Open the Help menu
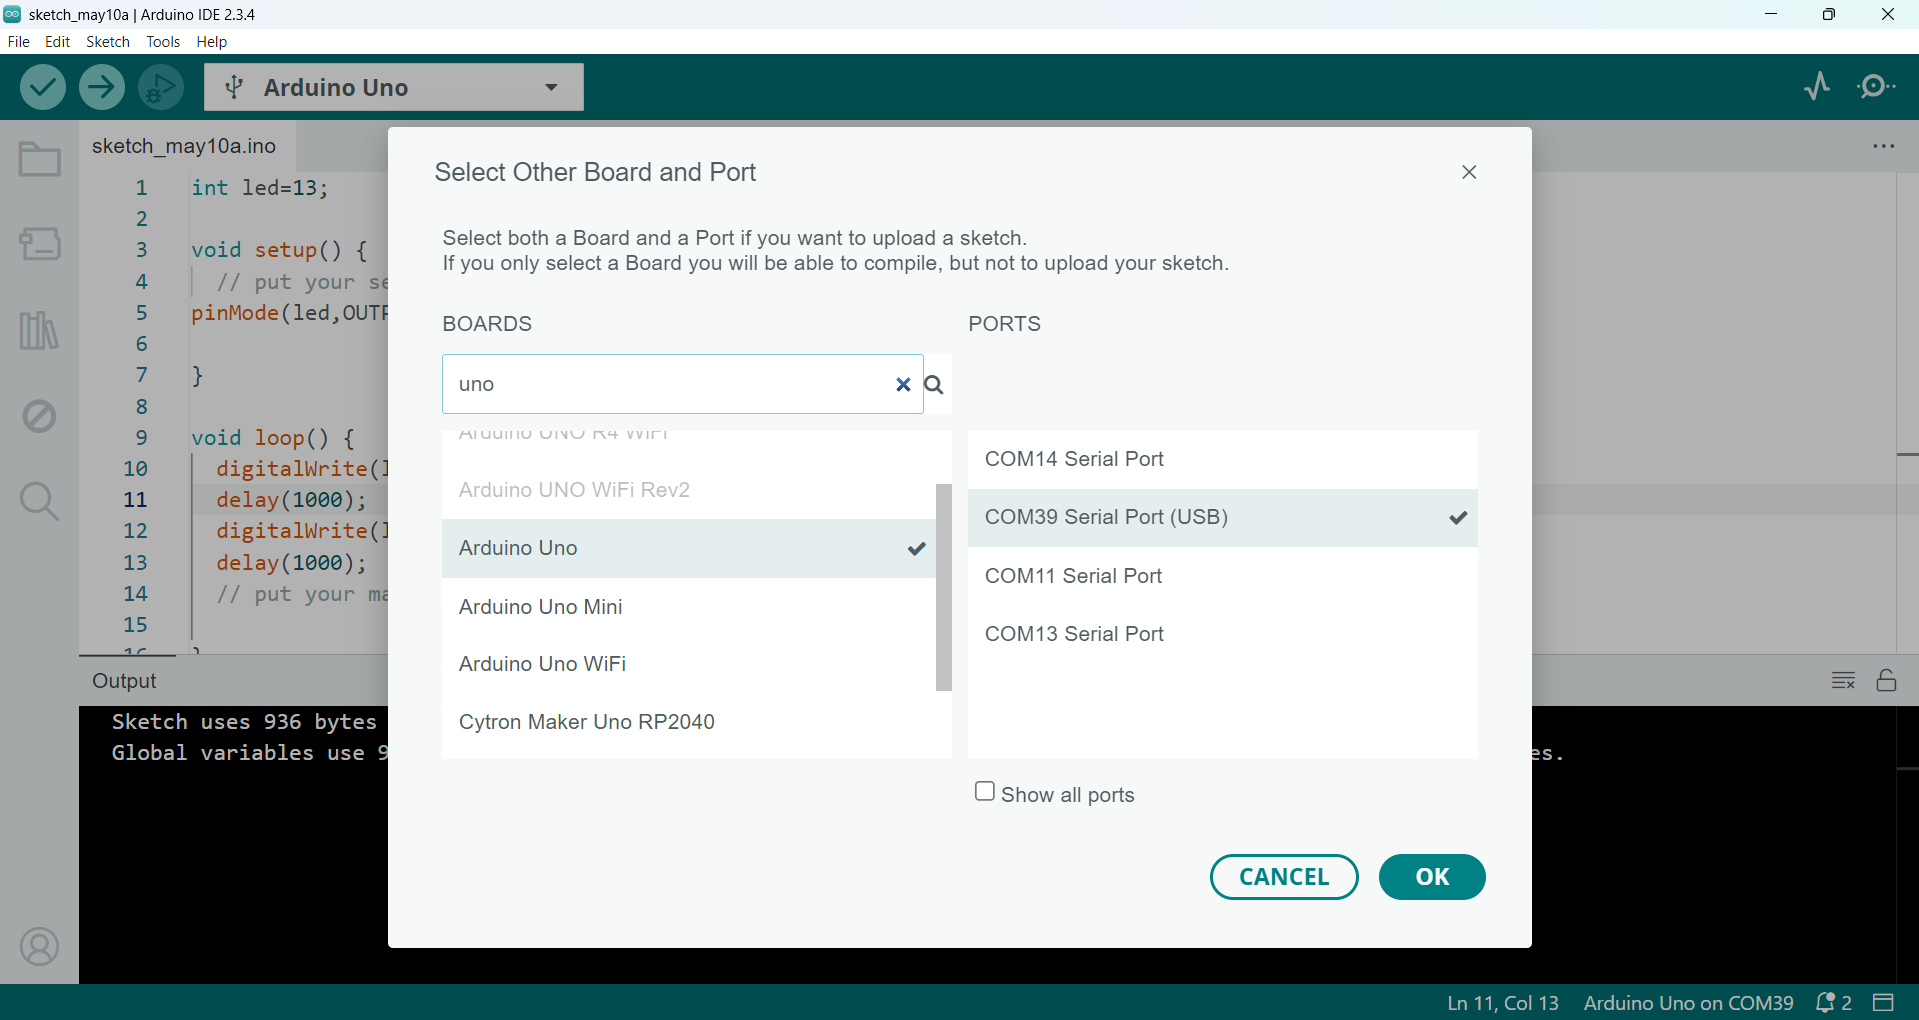The height and width of the screenshot is (1020, 1919). coord(212,42)
